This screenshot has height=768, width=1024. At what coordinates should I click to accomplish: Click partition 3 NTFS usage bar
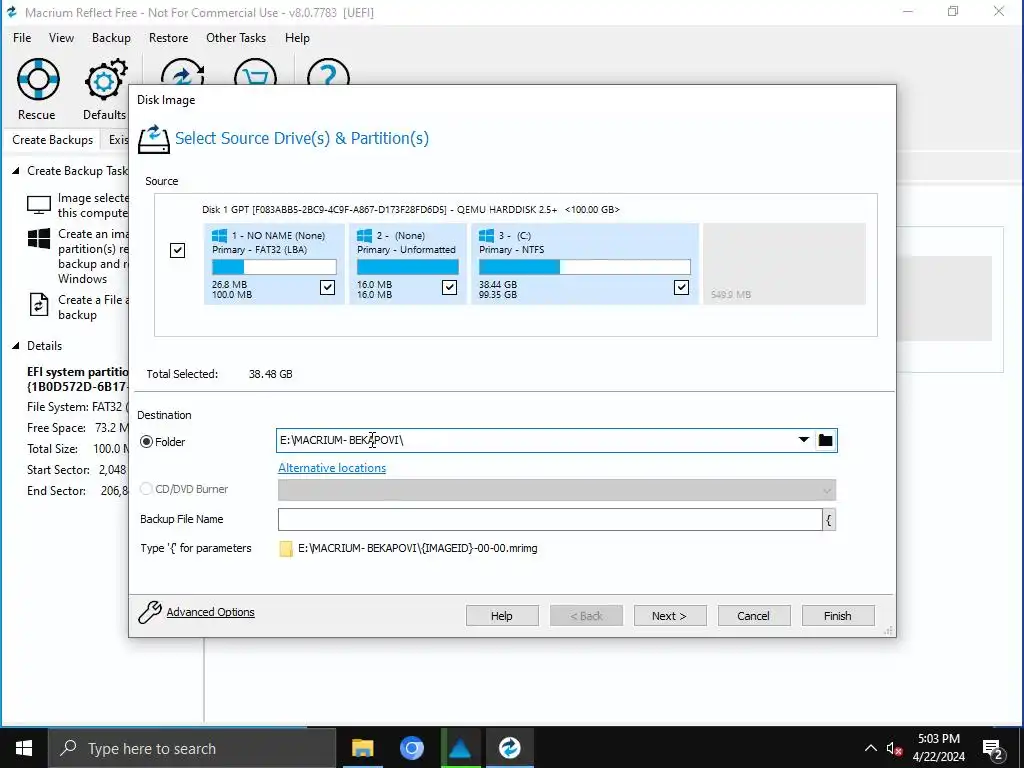(584, 266)
